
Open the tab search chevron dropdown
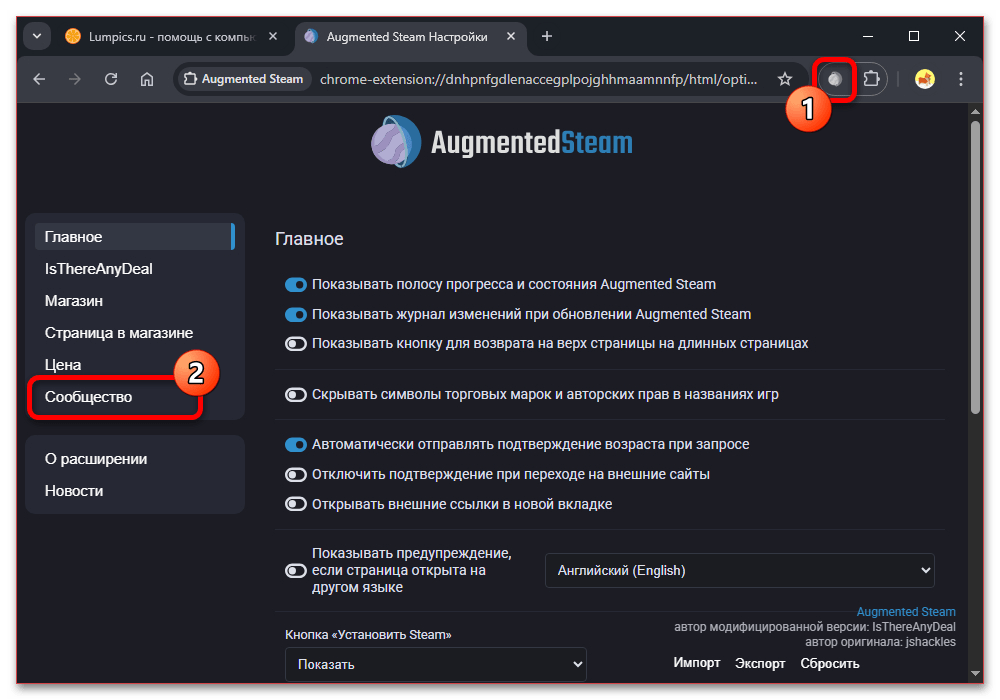[x=37, y=36]
